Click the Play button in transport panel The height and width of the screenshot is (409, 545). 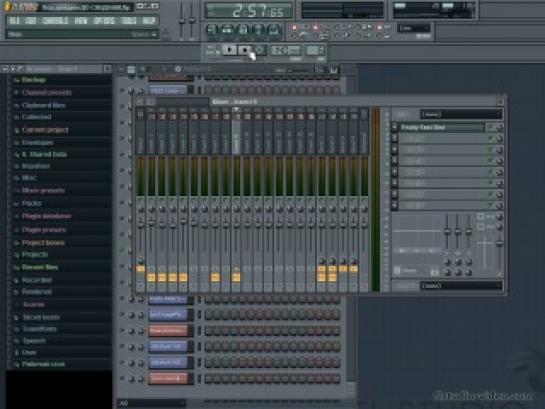[x=229, y=50]
